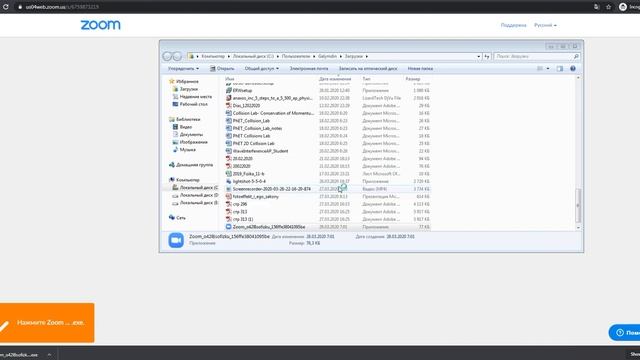The width and height of the screenshot is (640, 360).
Task: Click Пользователи in the address breadcrumb
Action: [296, 56]
